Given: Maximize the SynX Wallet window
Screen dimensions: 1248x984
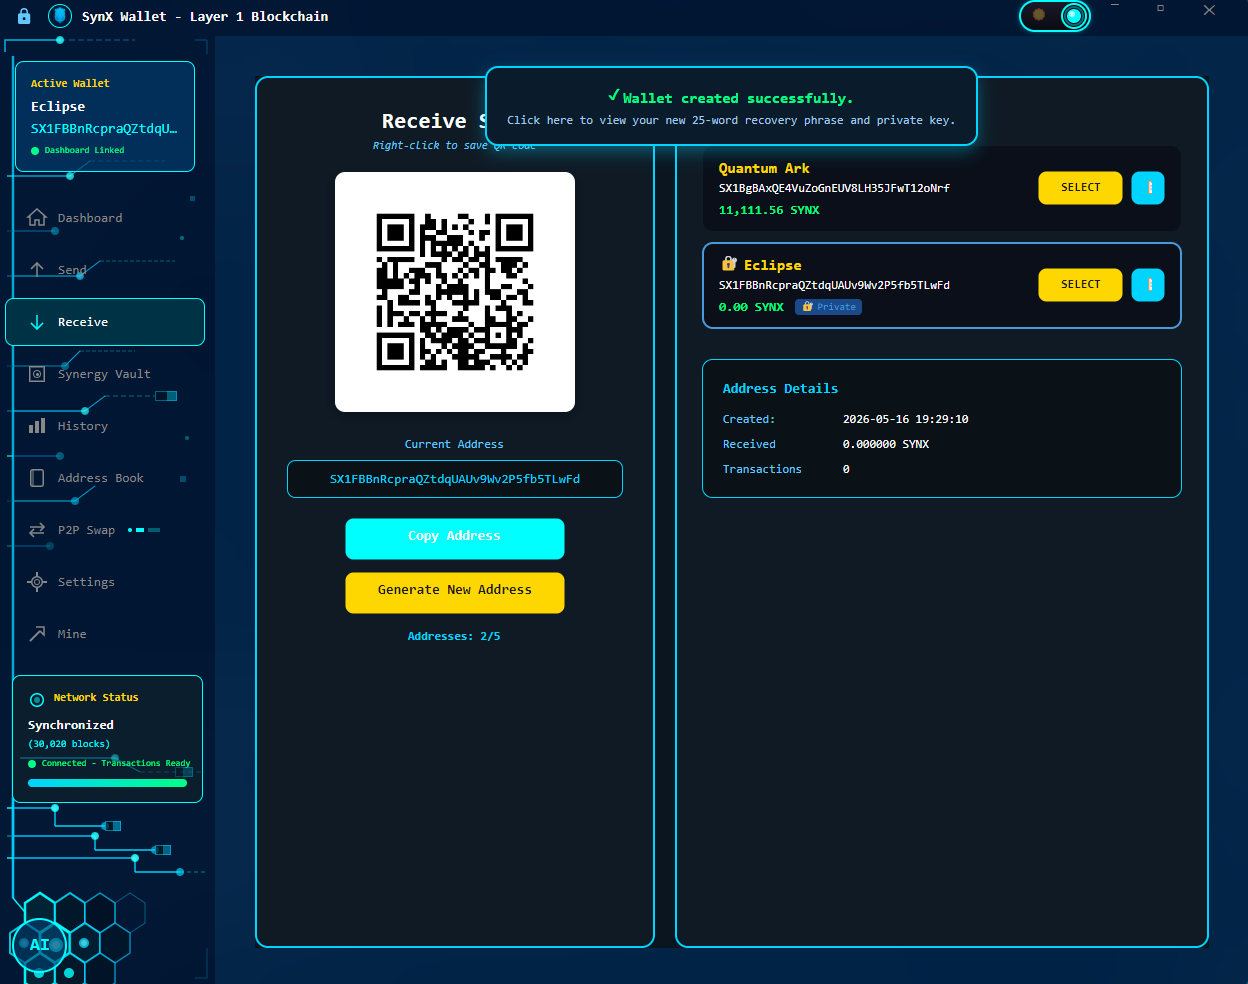Looking at the screenshot, I should point(1160,10).
